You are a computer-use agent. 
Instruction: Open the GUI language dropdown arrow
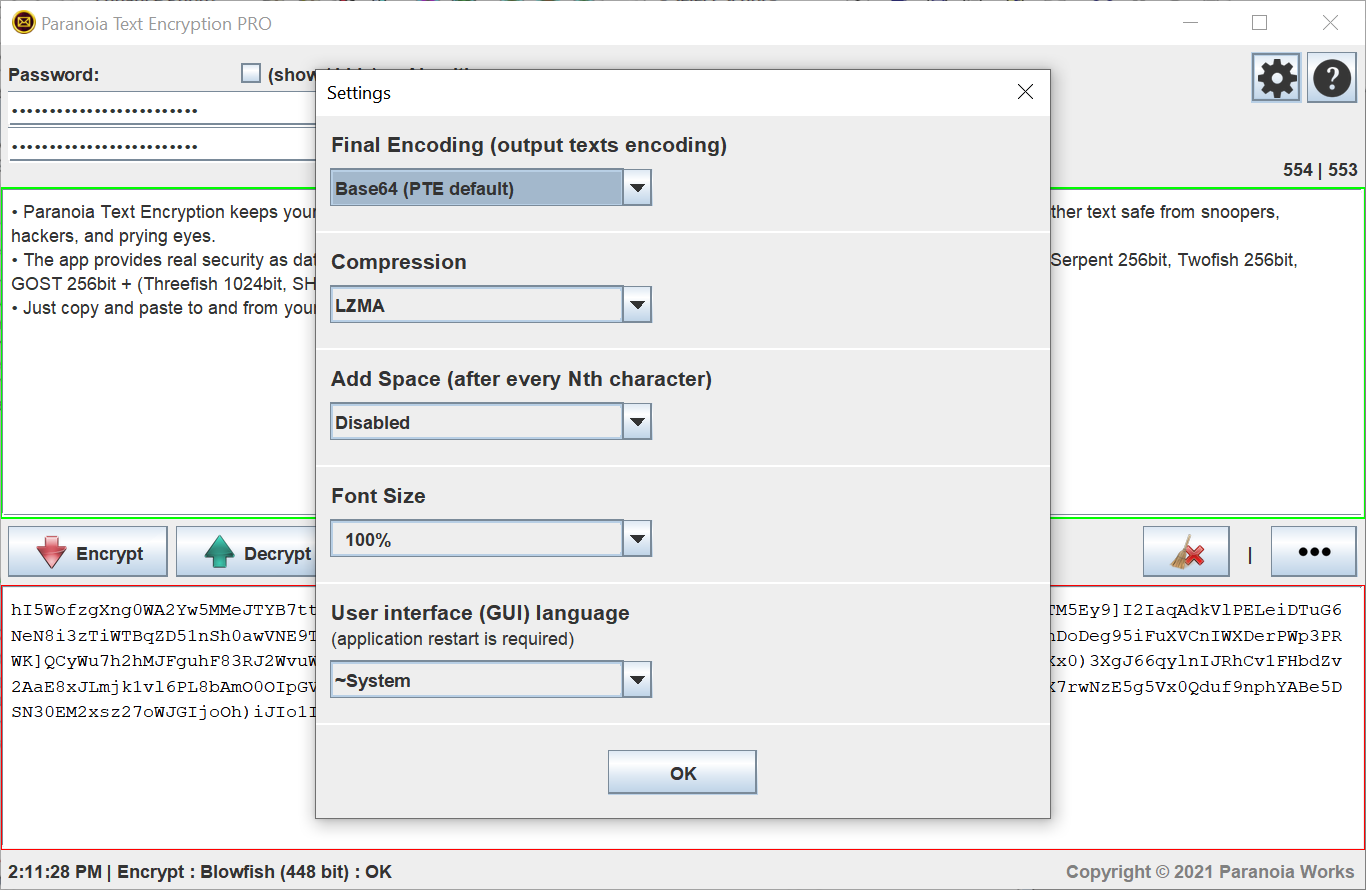(637, 680)
